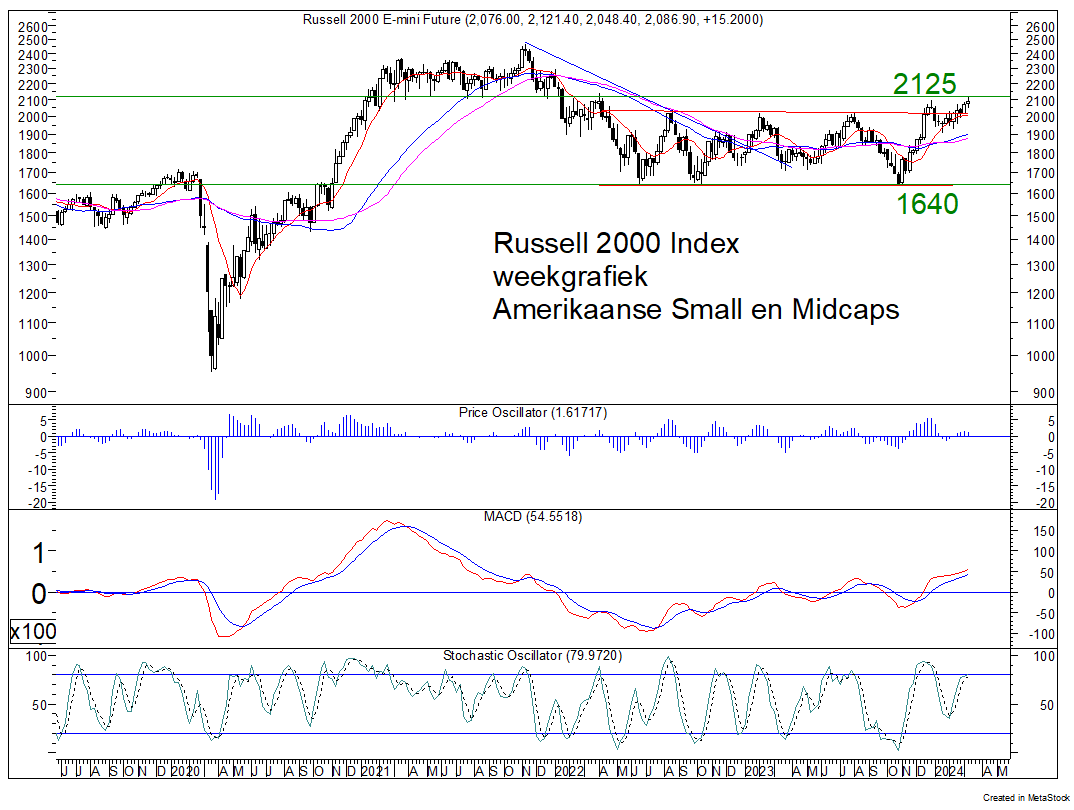Click the 2022 year marker on time axis
The height and width of the screenshot is (810, 1074).
click(568, 771)
